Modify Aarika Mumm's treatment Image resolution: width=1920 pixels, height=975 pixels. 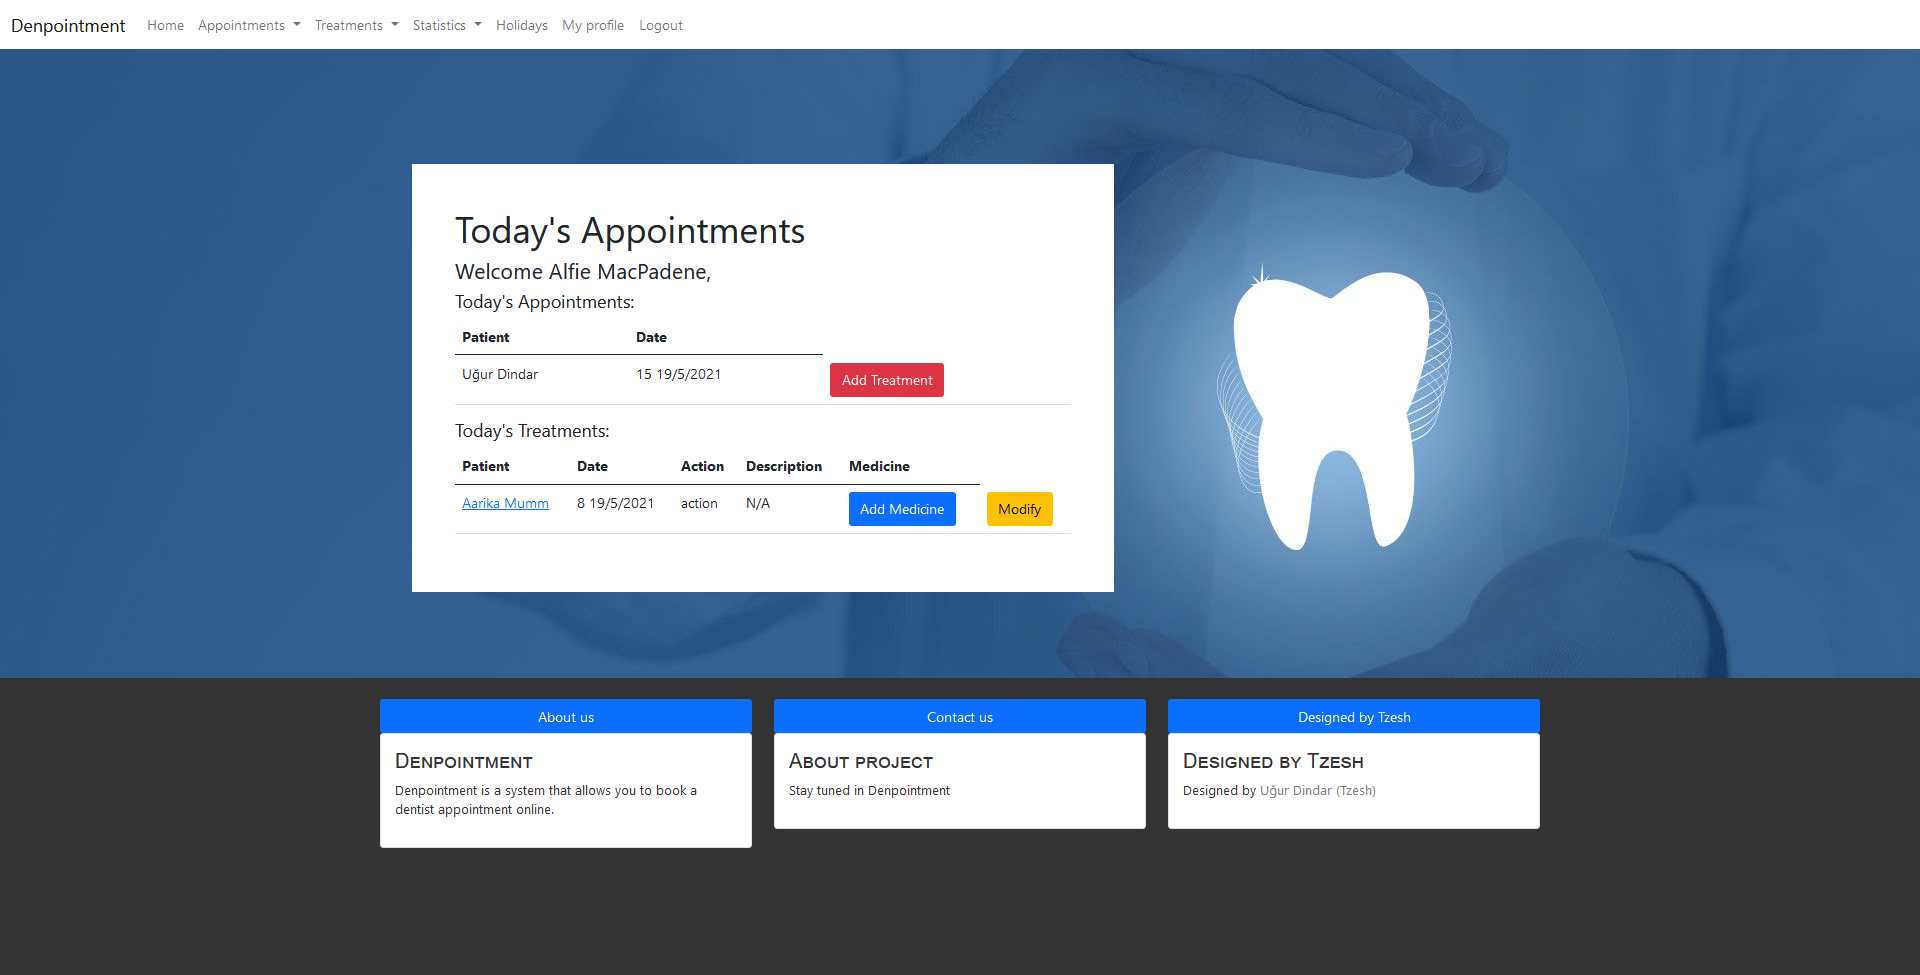pyautogui.click(x=1019, y=509)
